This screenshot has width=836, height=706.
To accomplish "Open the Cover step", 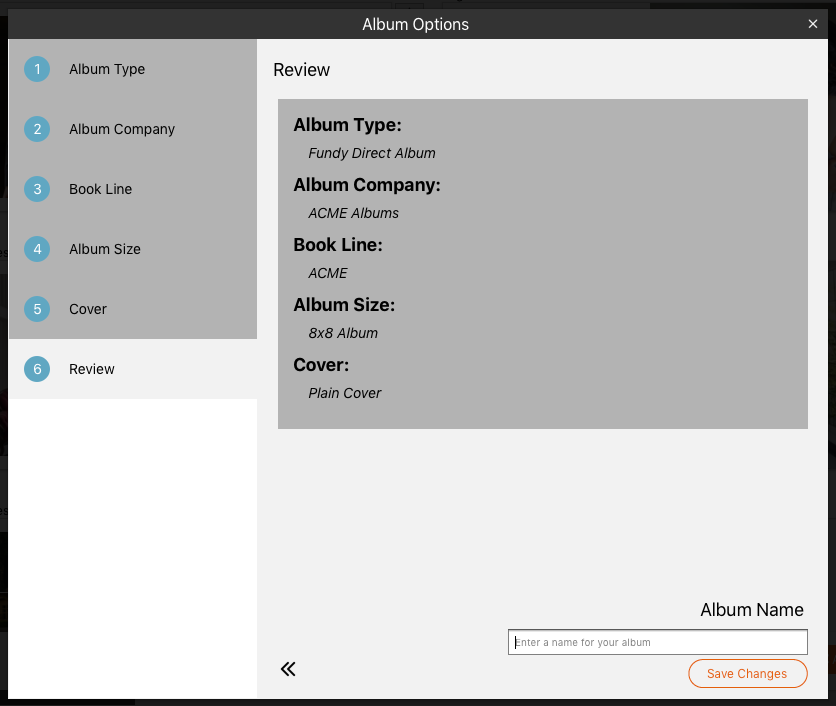I will click(133, 309).
